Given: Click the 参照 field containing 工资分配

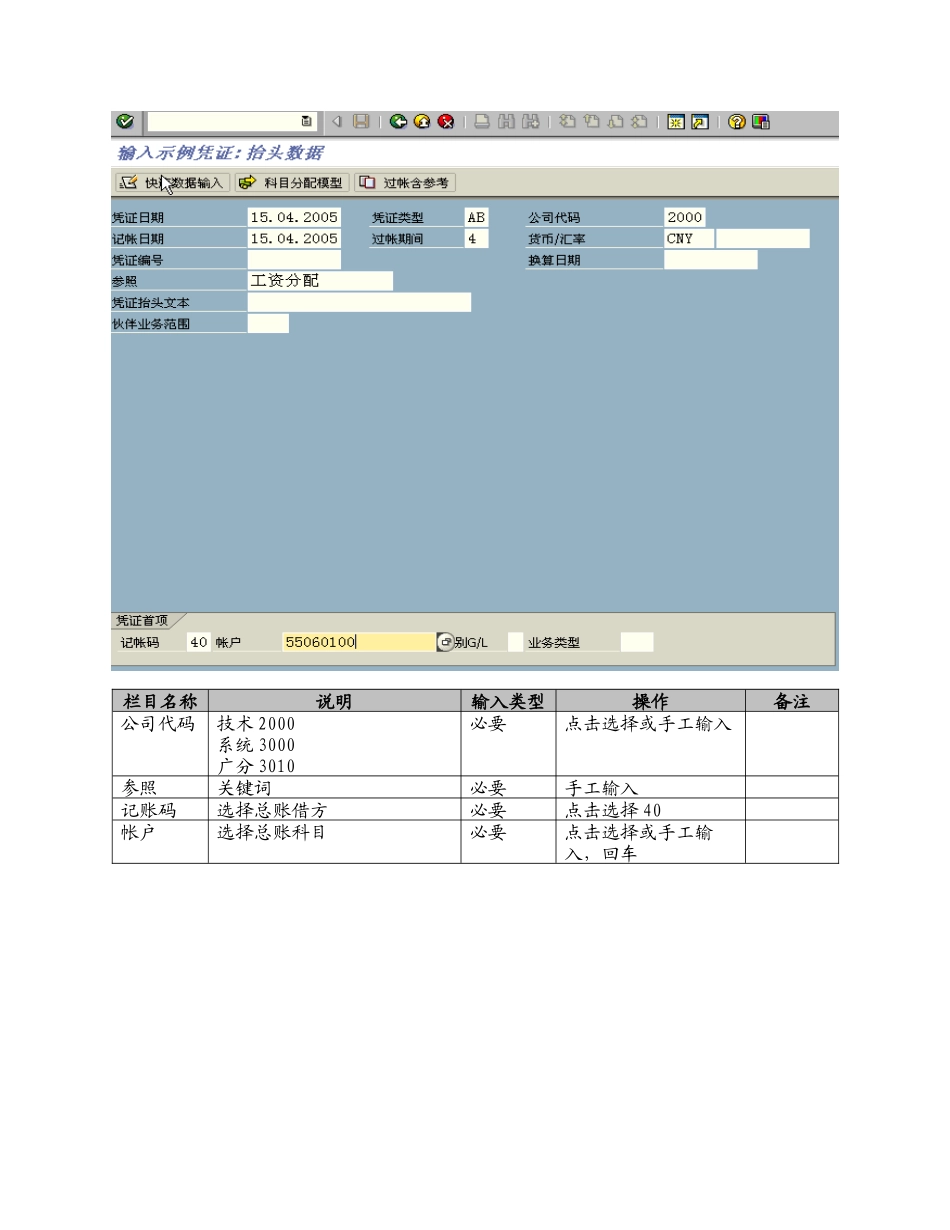Looking at the screenshot, I should 320,281.
